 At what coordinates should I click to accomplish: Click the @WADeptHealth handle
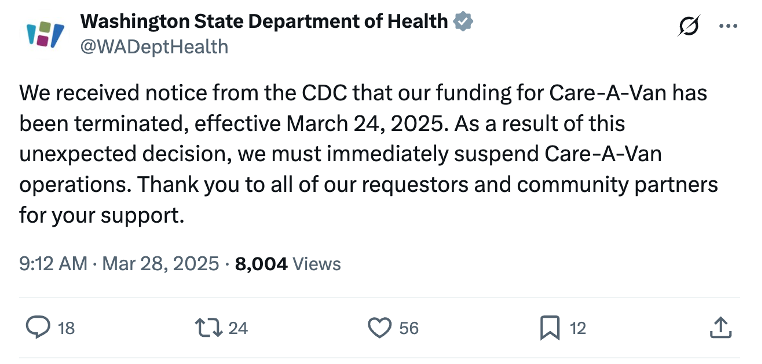coord(154,47)
